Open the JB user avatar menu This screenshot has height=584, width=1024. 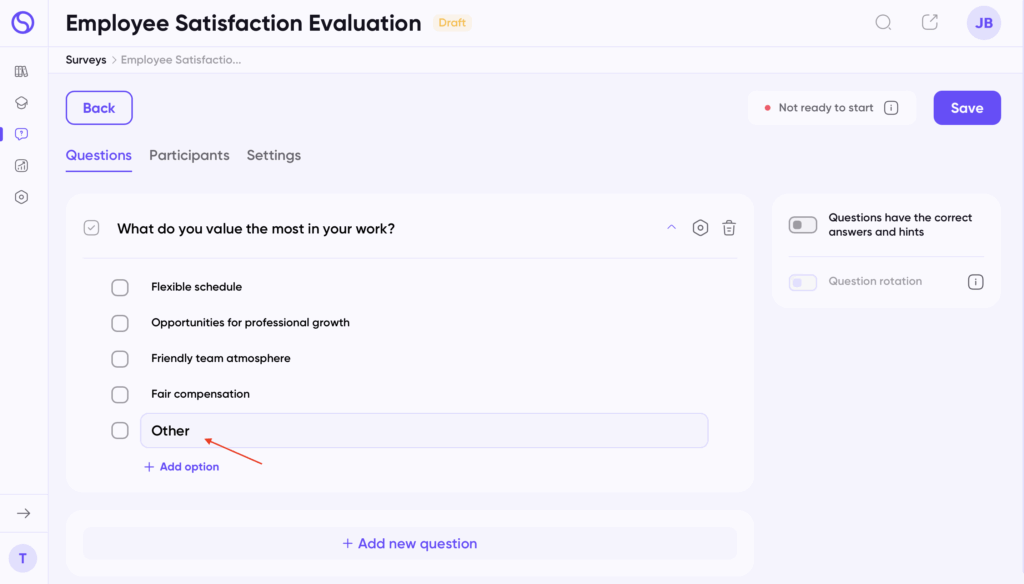(x=983, y=23)
